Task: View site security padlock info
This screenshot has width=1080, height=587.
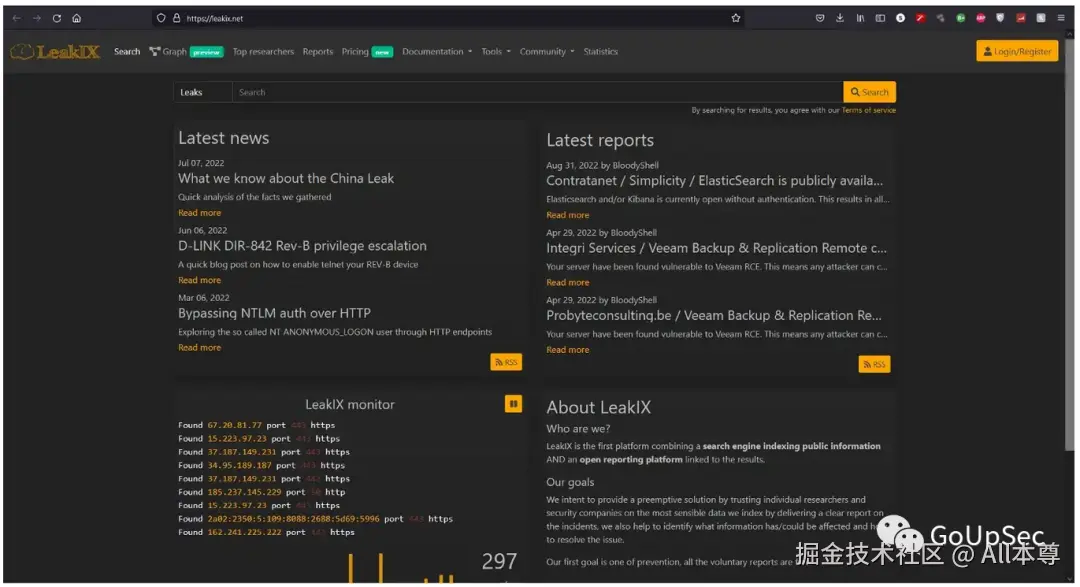Action: click(176, 19)
